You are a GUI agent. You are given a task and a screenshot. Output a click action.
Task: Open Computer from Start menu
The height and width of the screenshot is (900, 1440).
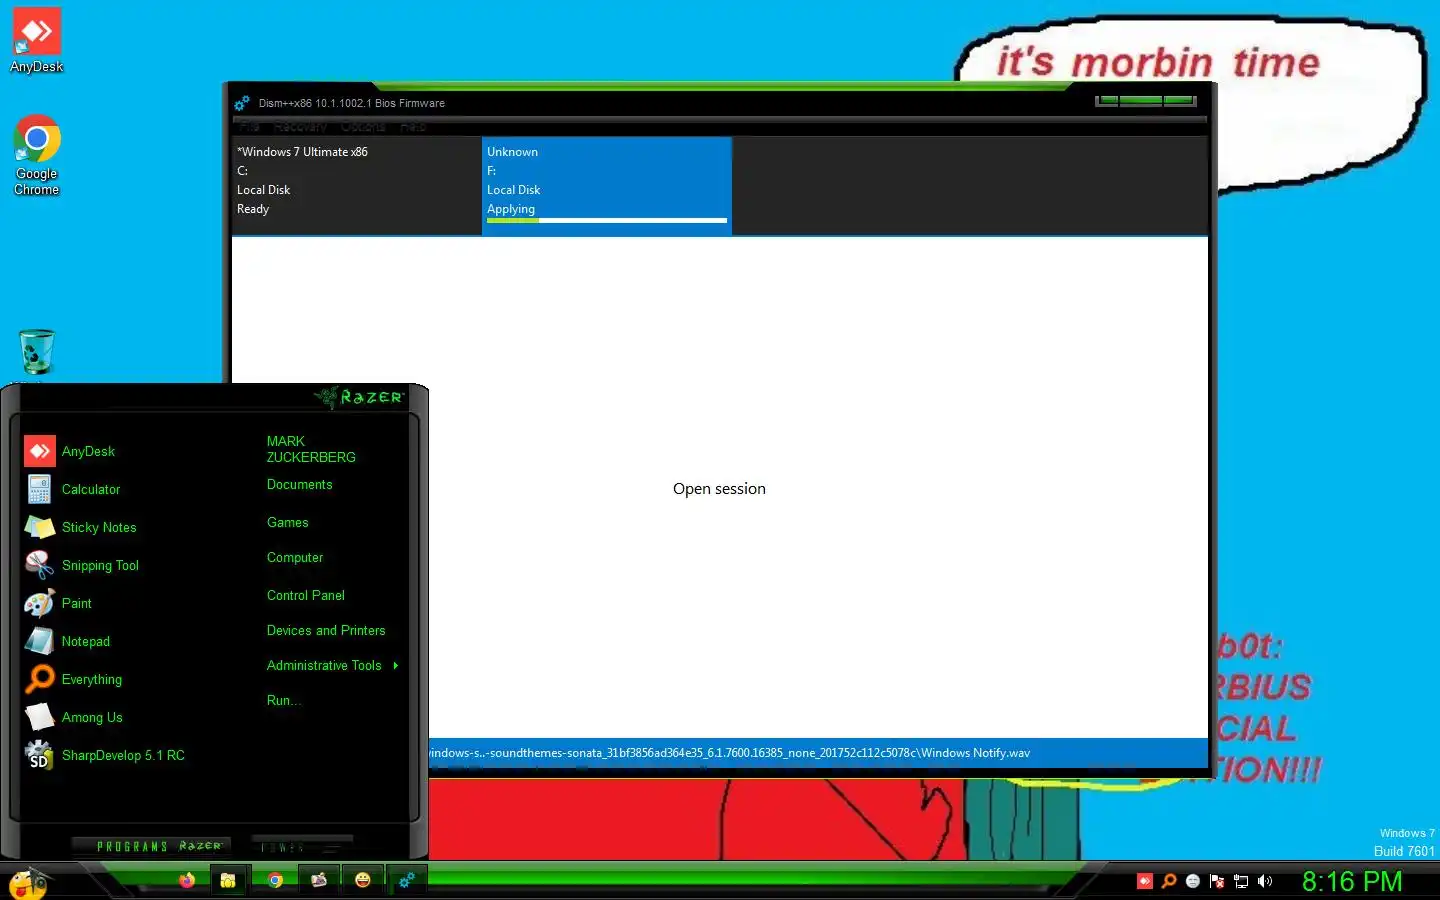(295, 557)
